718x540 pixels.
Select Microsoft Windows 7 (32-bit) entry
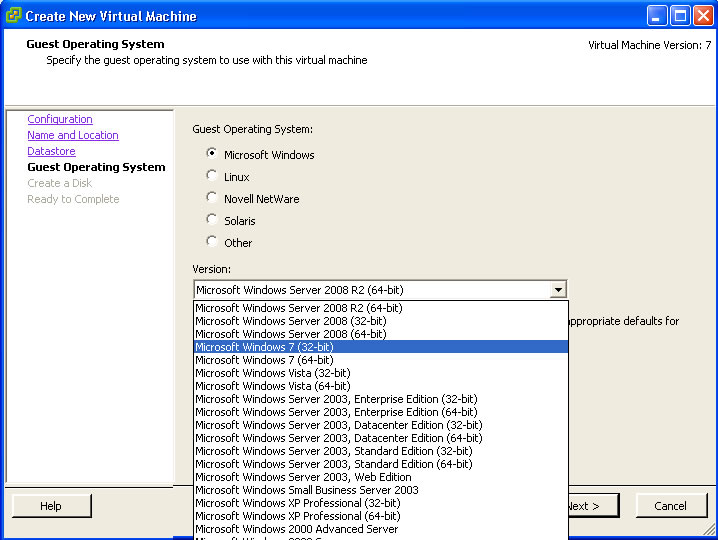tap(381, 347)
